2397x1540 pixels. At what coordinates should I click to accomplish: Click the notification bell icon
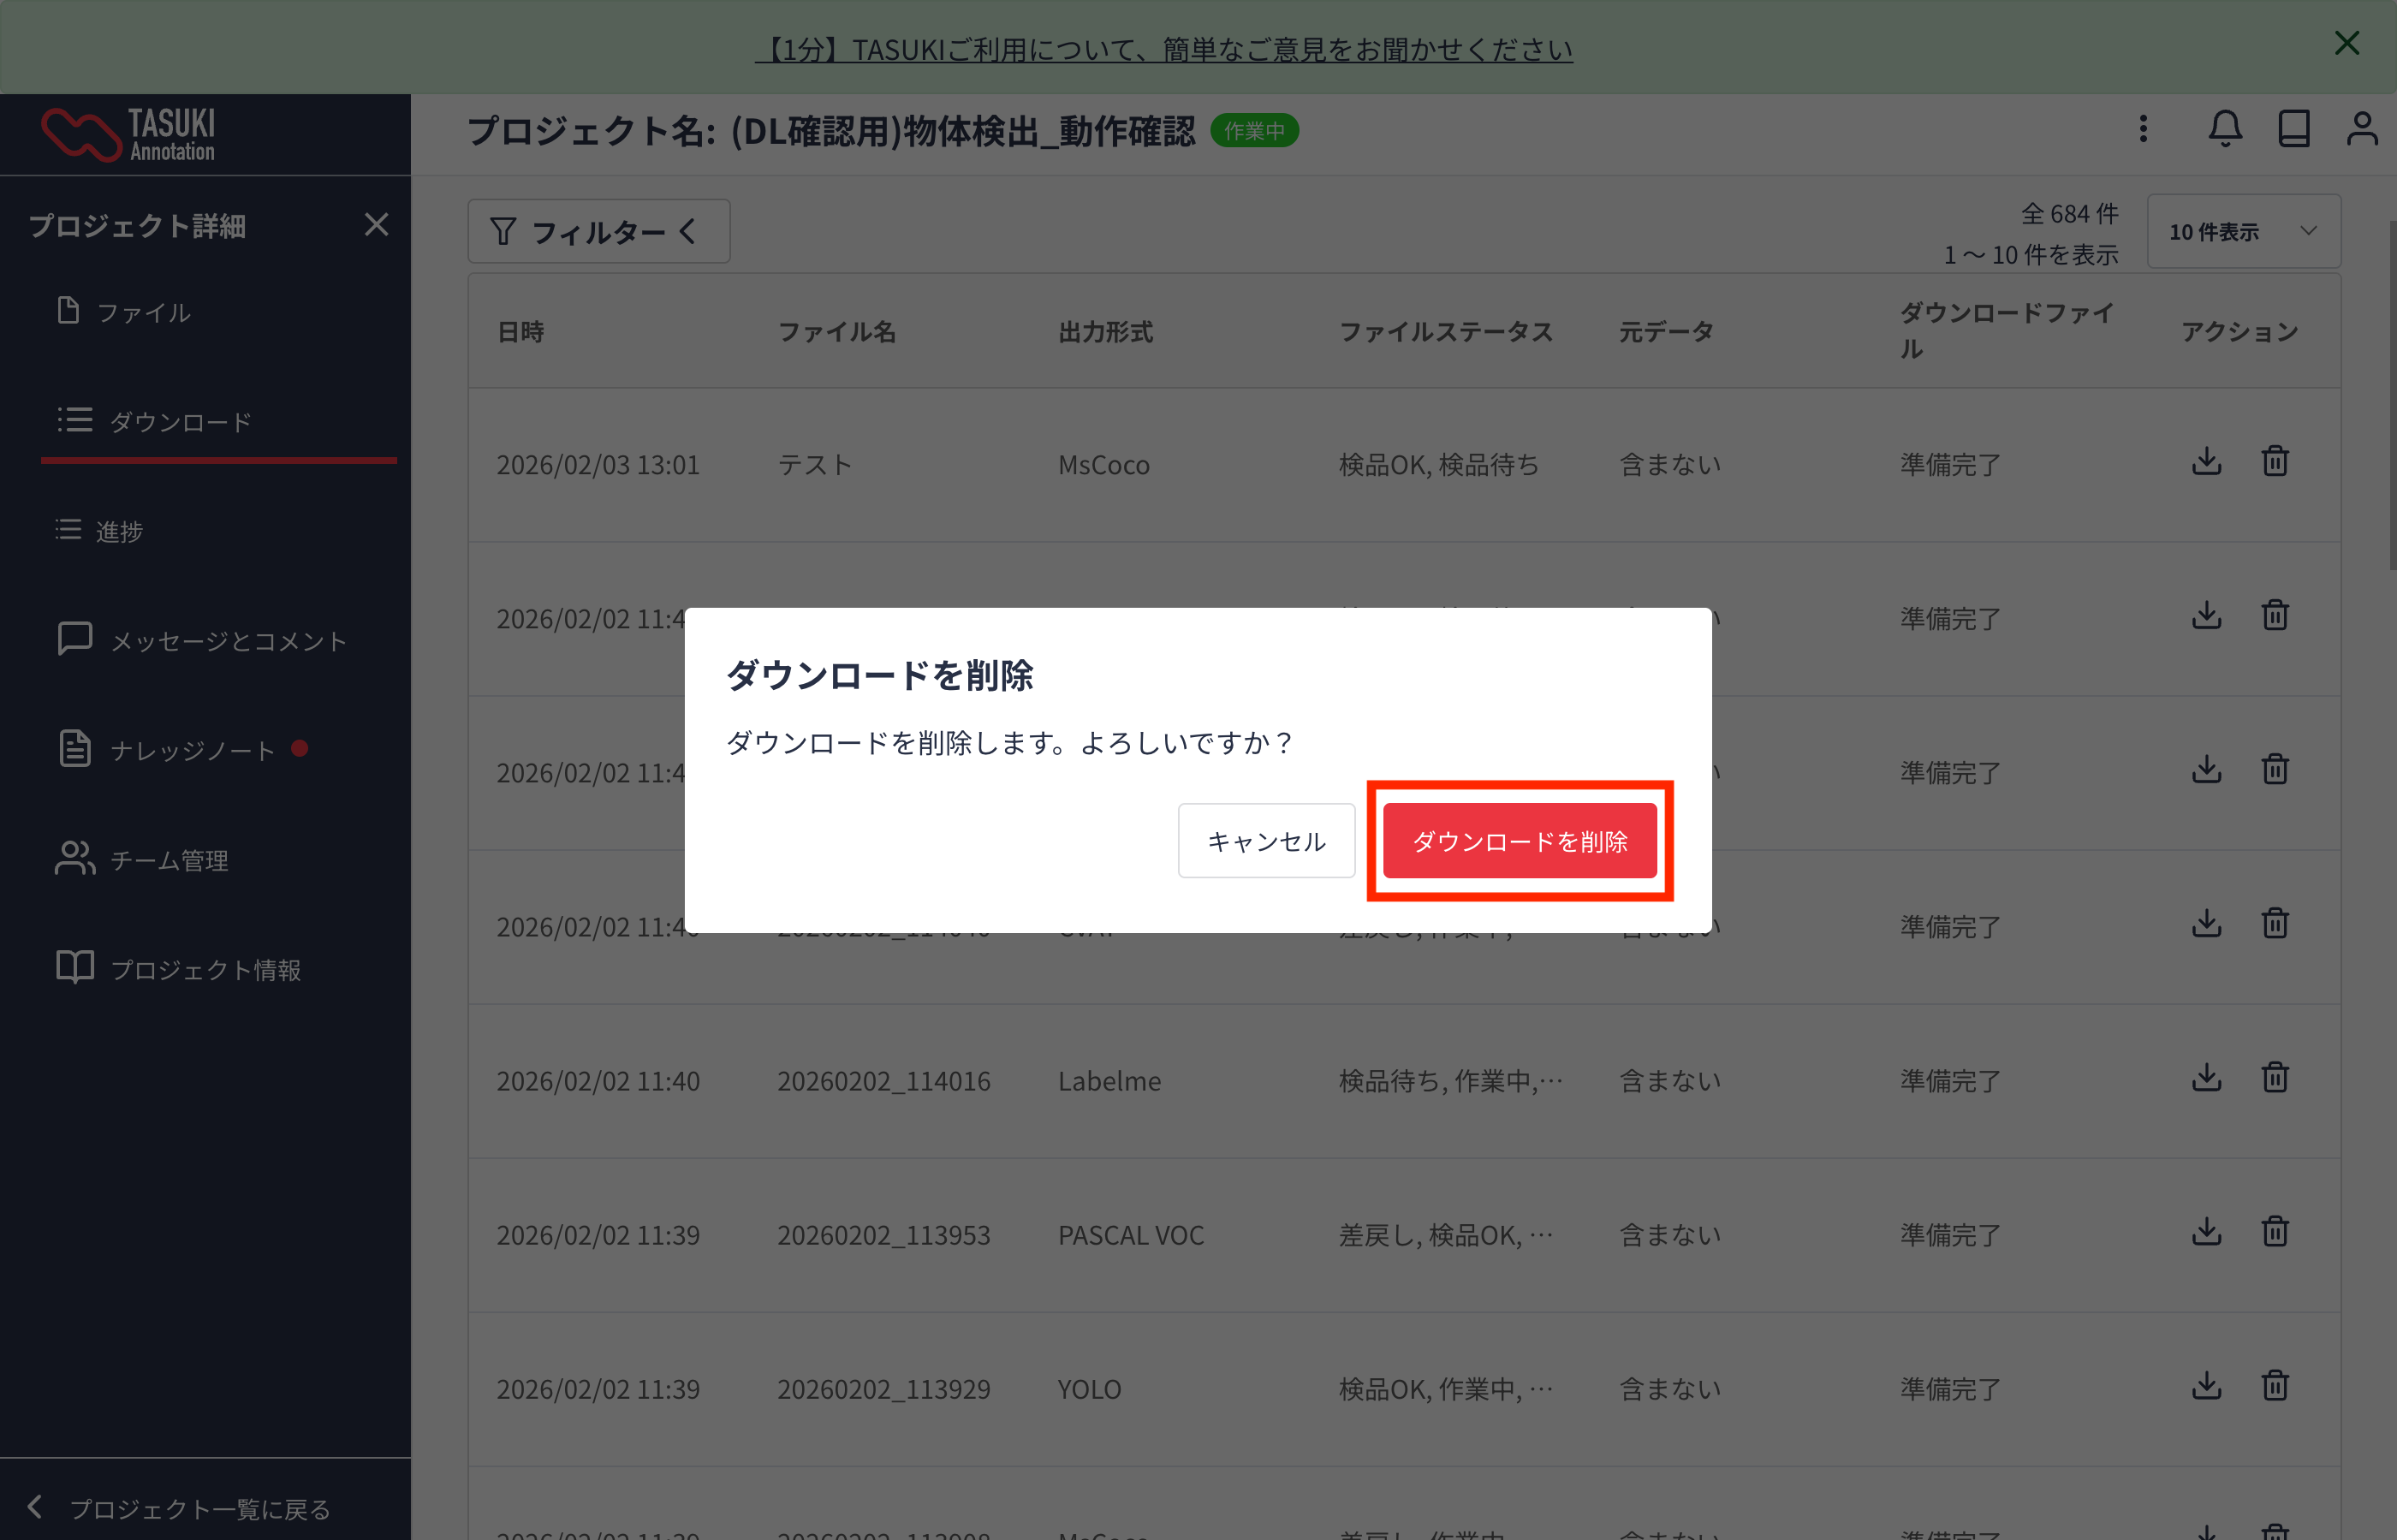tap(2224, 129)
